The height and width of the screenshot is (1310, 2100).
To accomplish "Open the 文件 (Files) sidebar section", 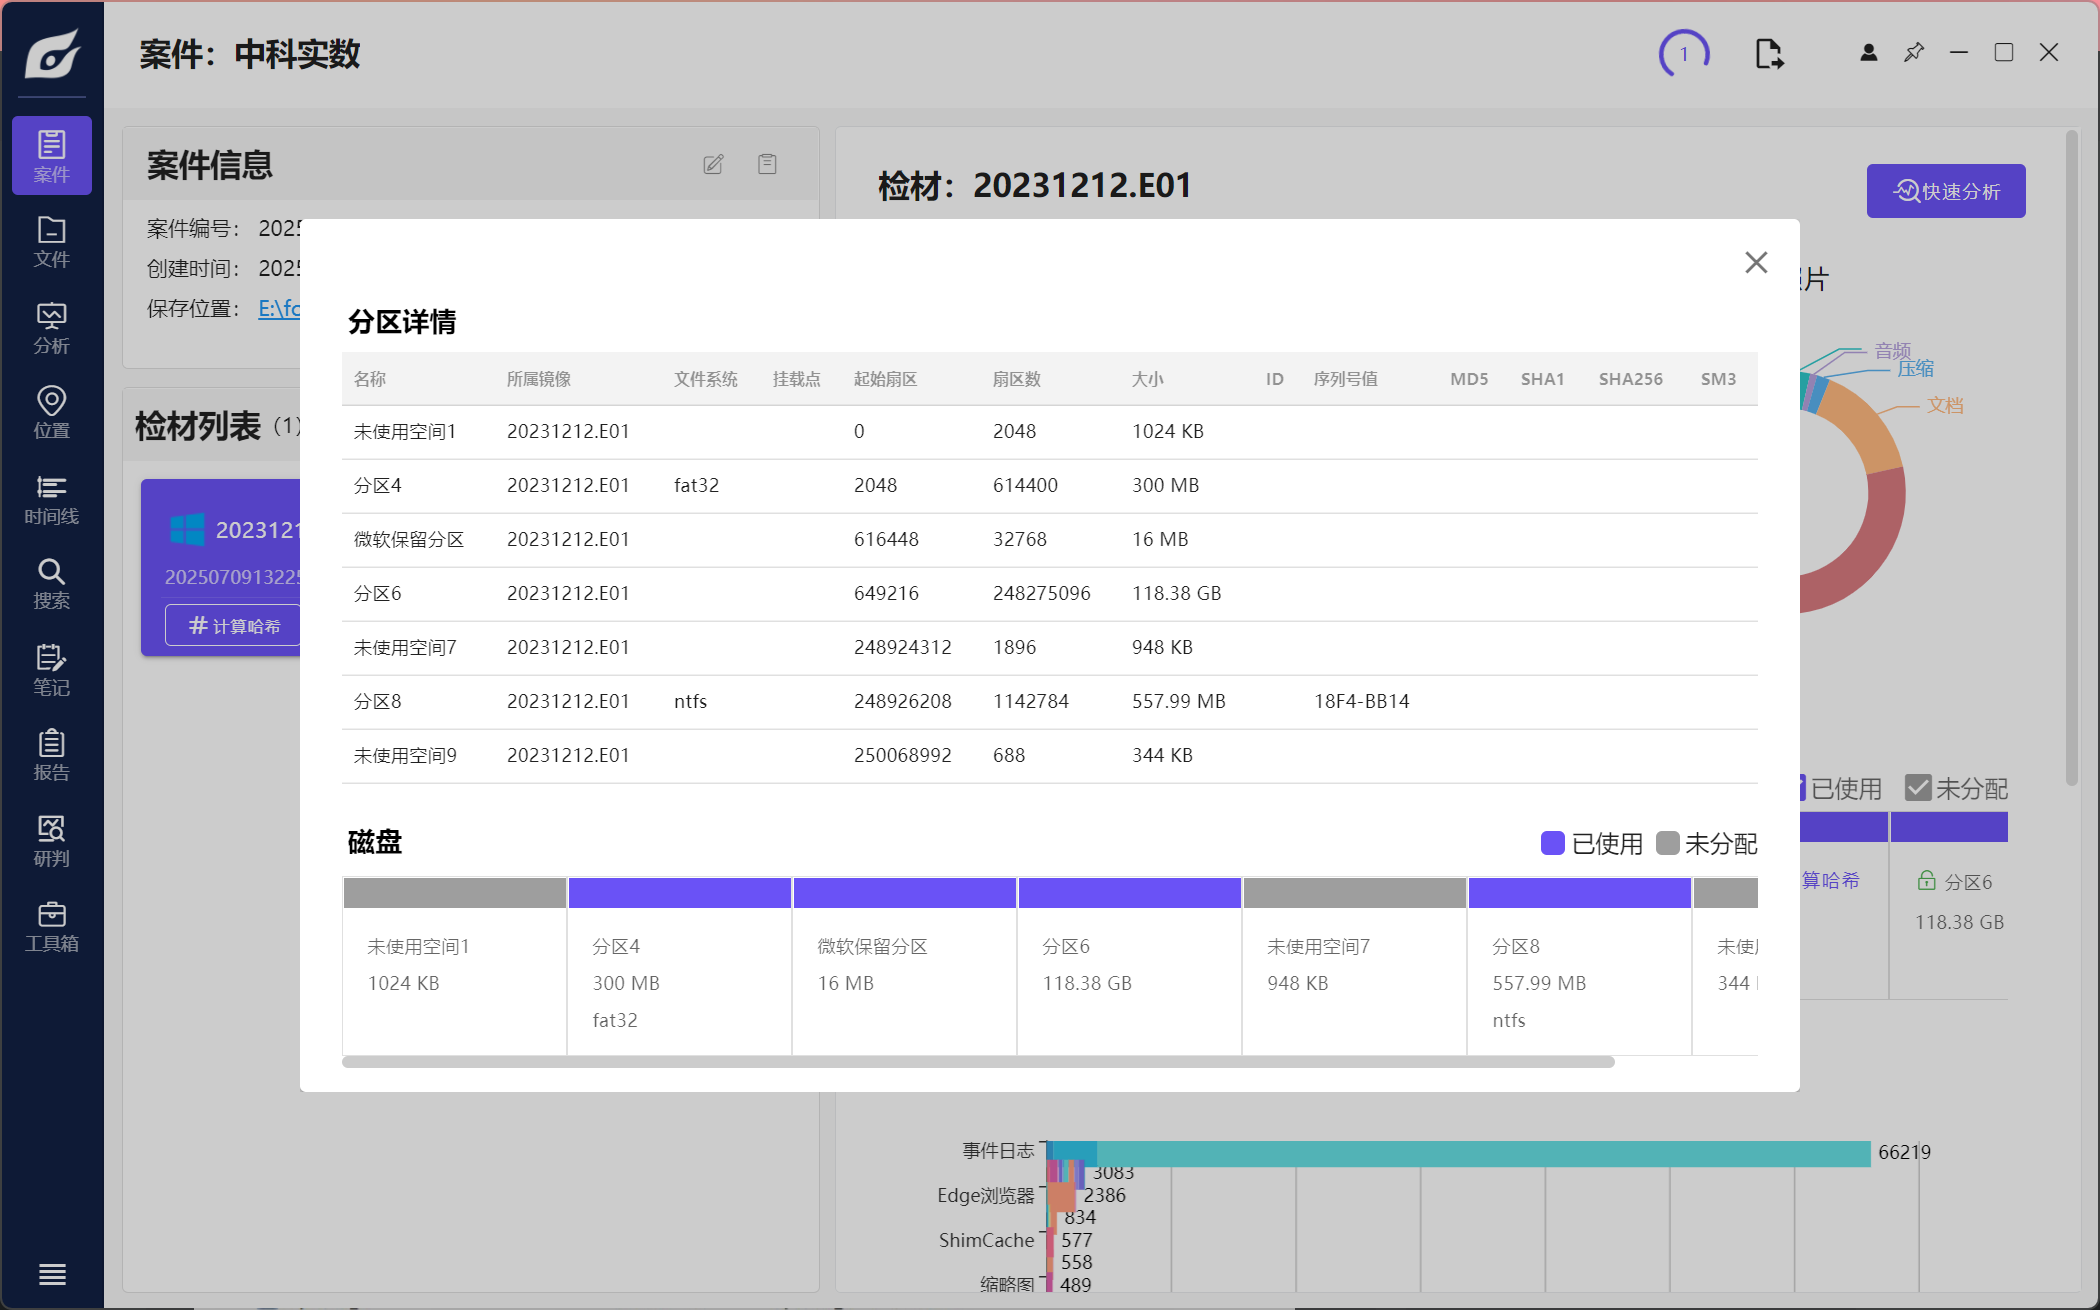I will click(x=51, y=242).
